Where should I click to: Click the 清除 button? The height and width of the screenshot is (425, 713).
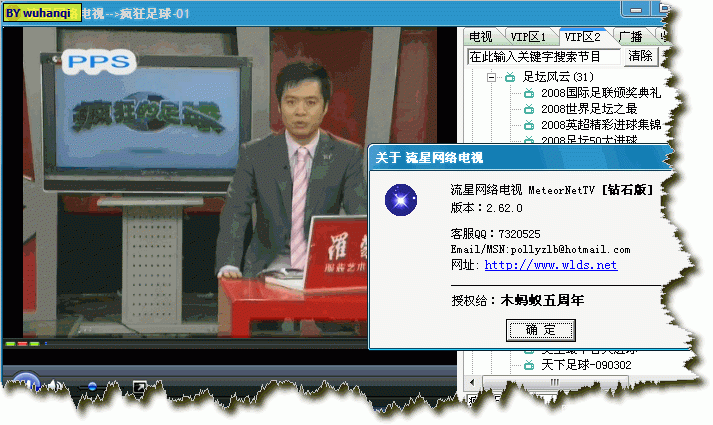640,56
